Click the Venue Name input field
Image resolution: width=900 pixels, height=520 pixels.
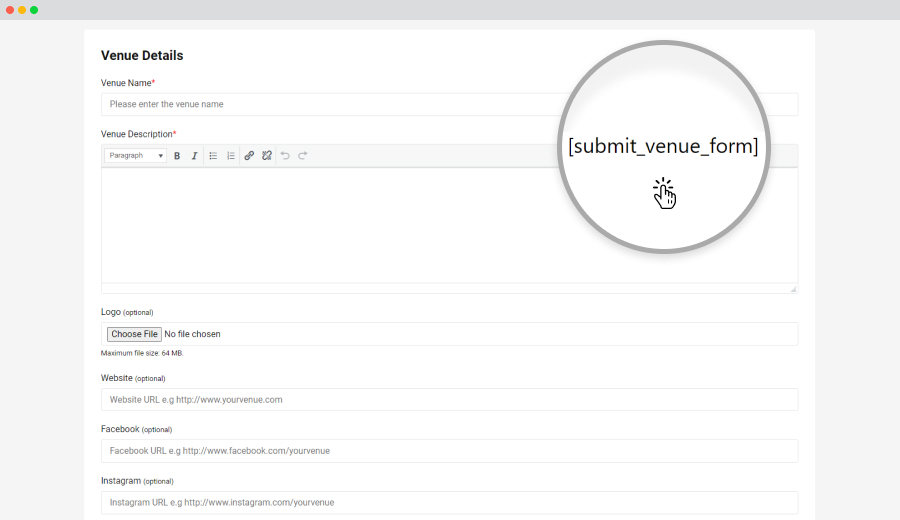(449, 104)
